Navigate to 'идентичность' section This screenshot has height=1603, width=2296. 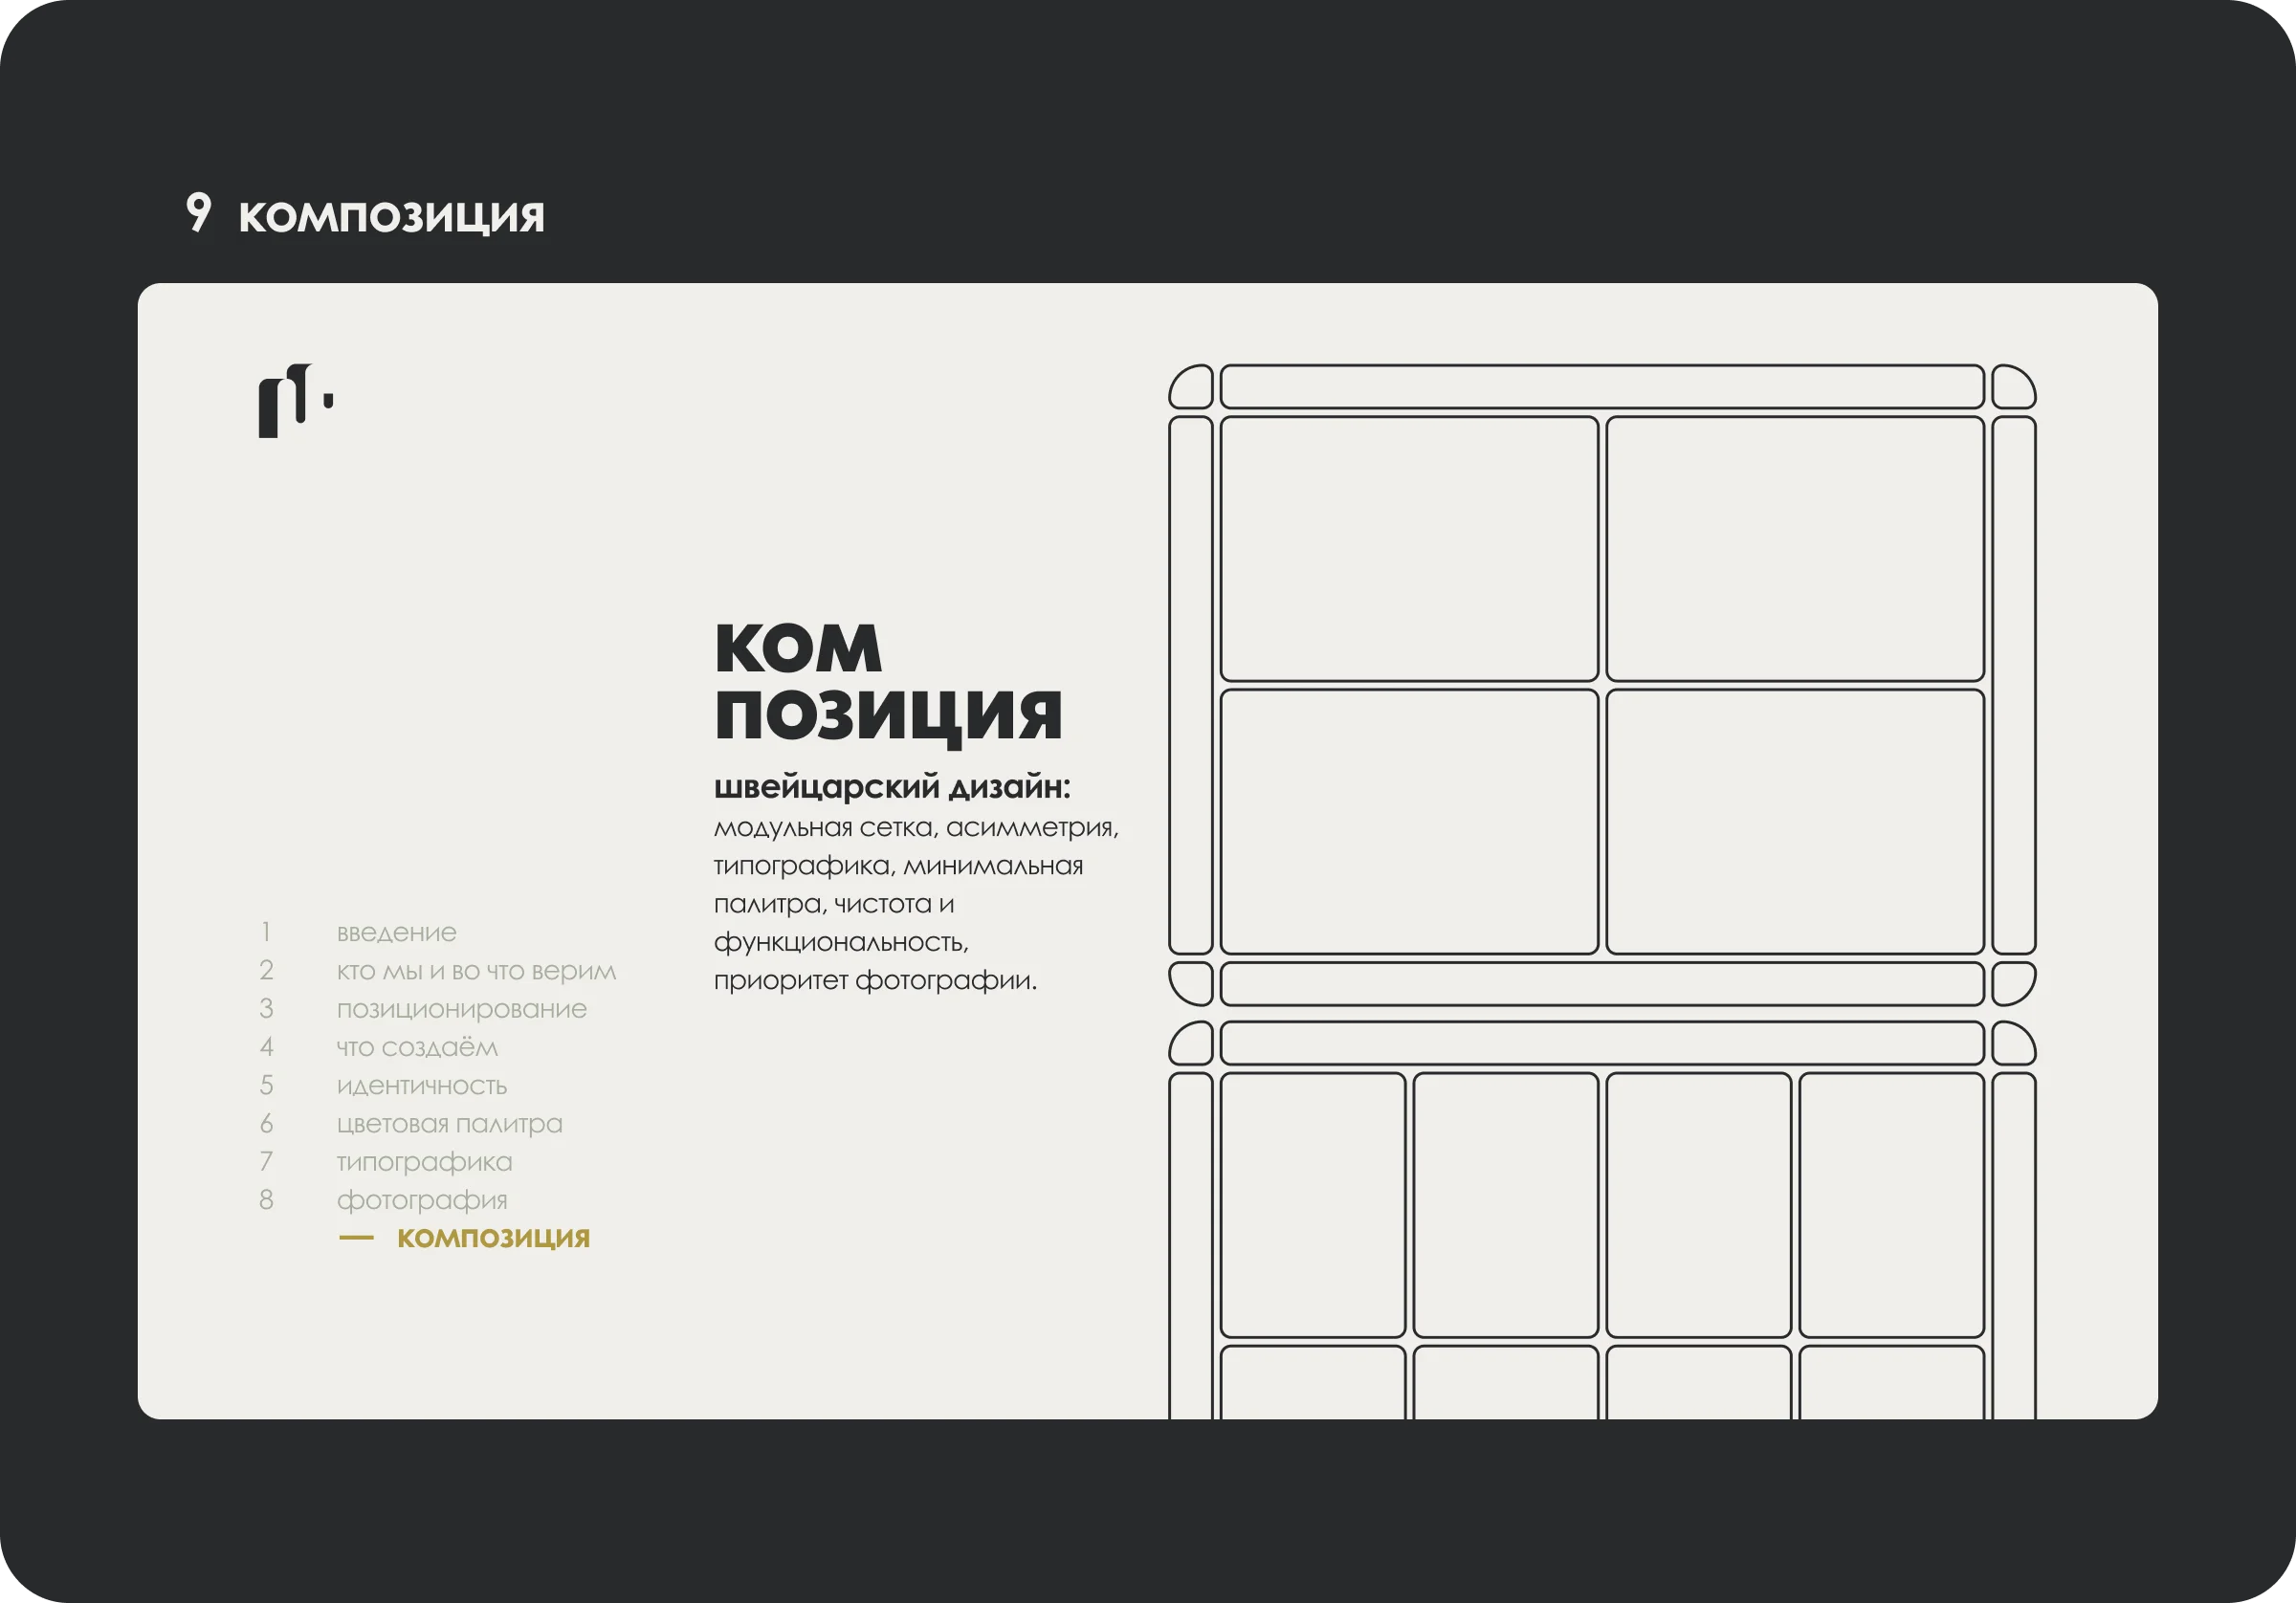coord(422,1085)
